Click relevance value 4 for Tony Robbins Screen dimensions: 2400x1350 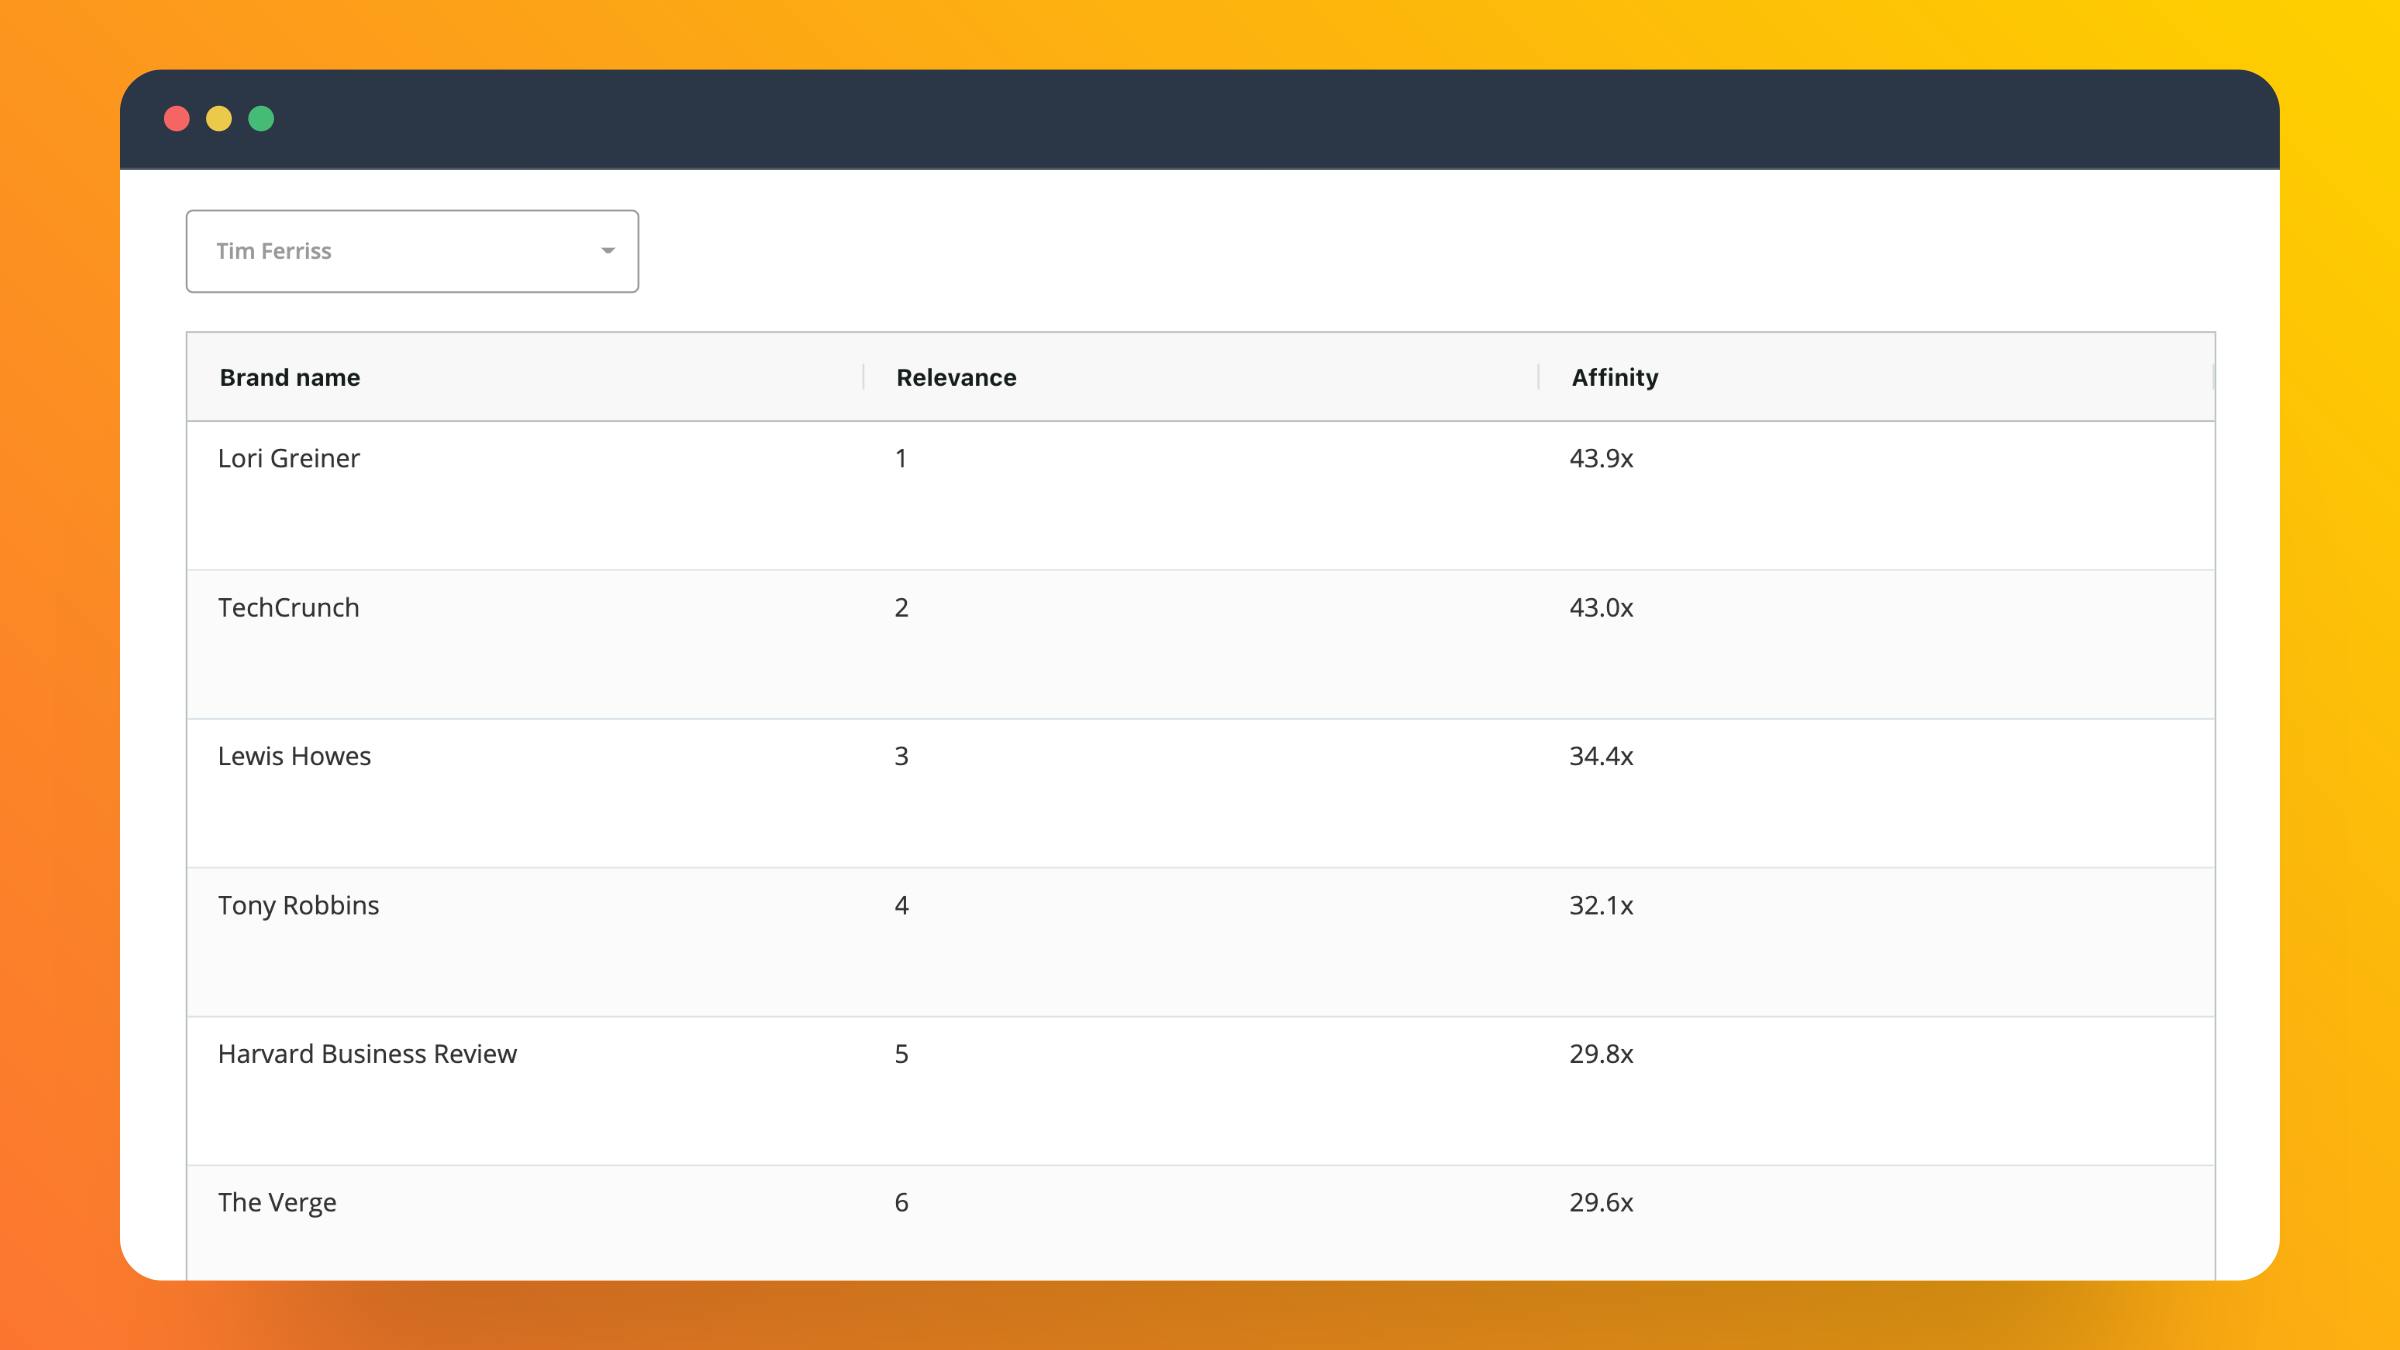click(x=901, y=905)
